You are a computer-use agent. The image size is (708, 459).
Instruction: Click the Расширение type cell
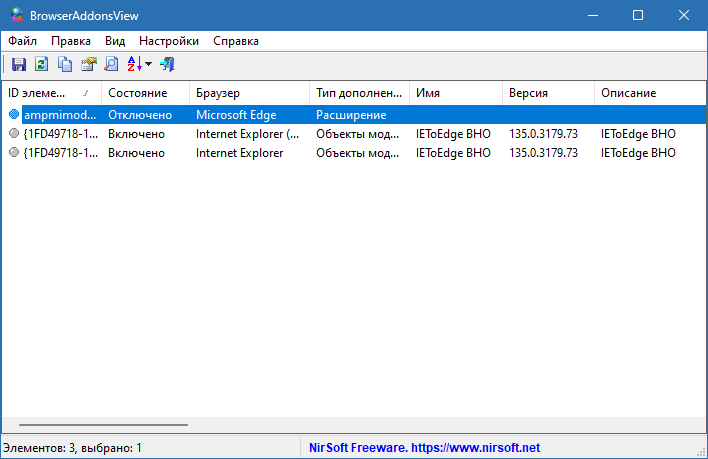351,115
